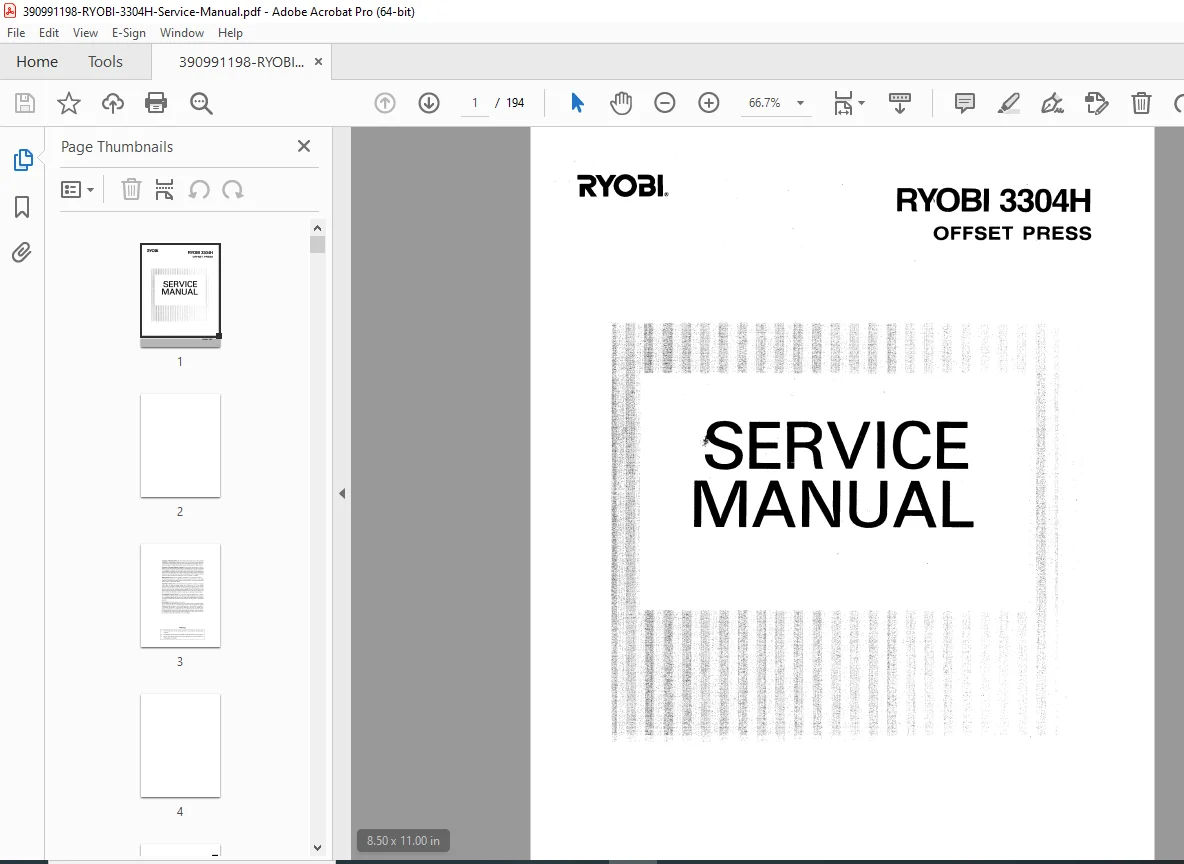Open the fit page options arrow
The width and height of the screenshot is (1184, 864).
click(862, 103)
